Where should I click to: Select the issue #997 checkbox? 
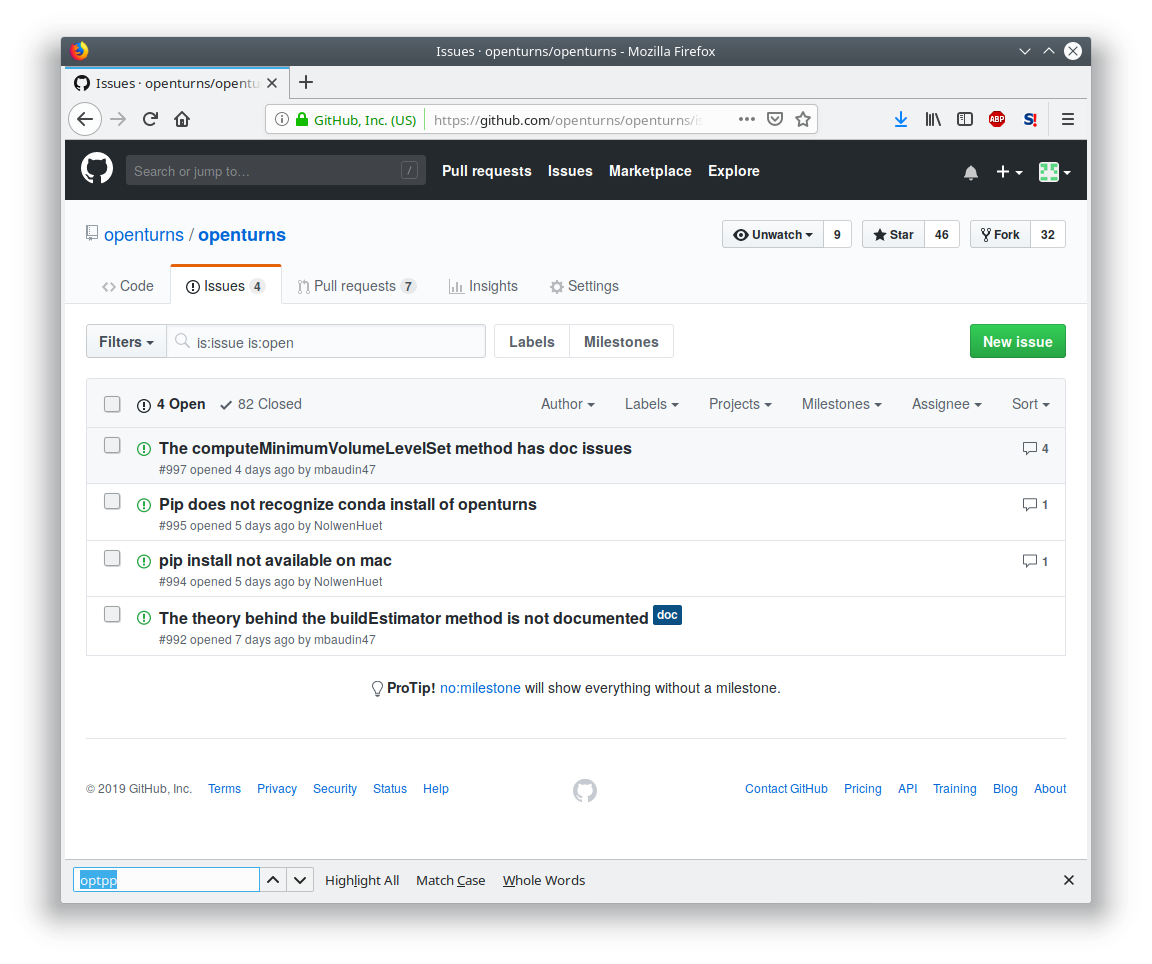click(112, 445)
